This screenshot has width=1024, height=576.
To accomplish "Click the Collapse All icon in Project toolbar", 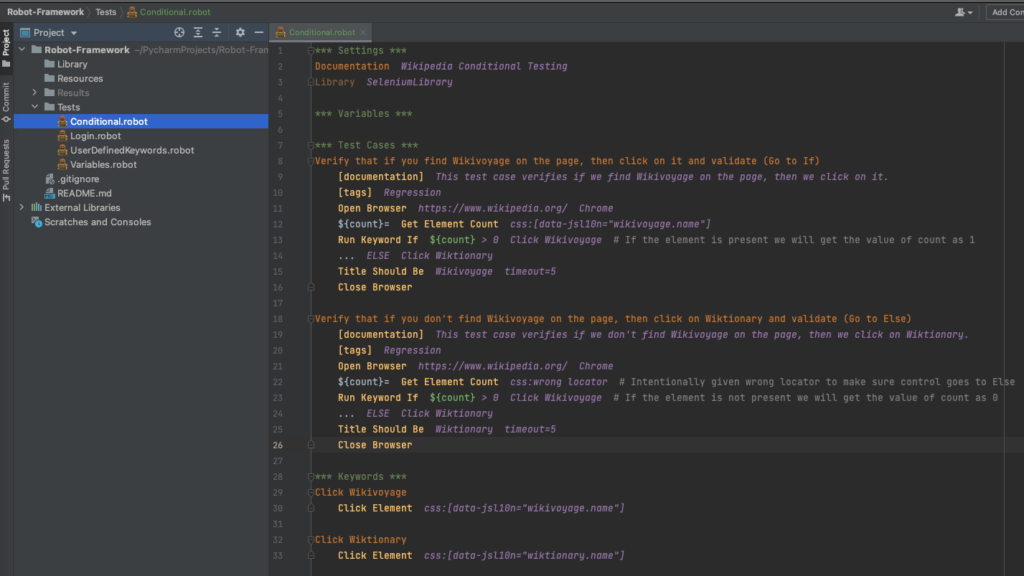I will click(x=216, y=32).
